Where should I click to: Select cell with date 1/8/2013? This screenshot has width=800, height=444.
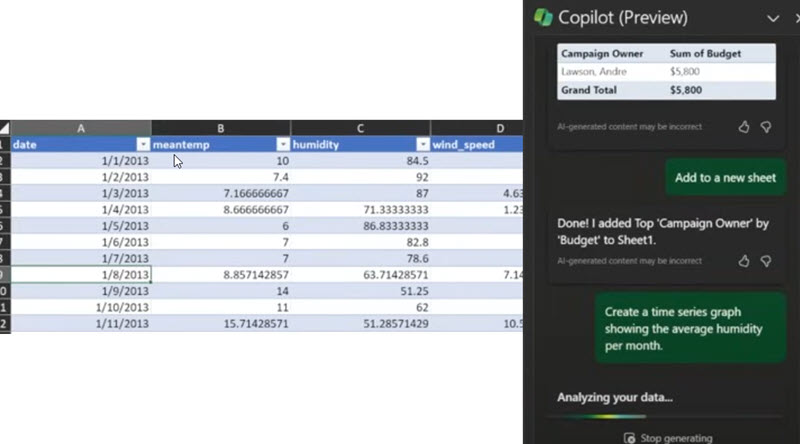[81, 275]
